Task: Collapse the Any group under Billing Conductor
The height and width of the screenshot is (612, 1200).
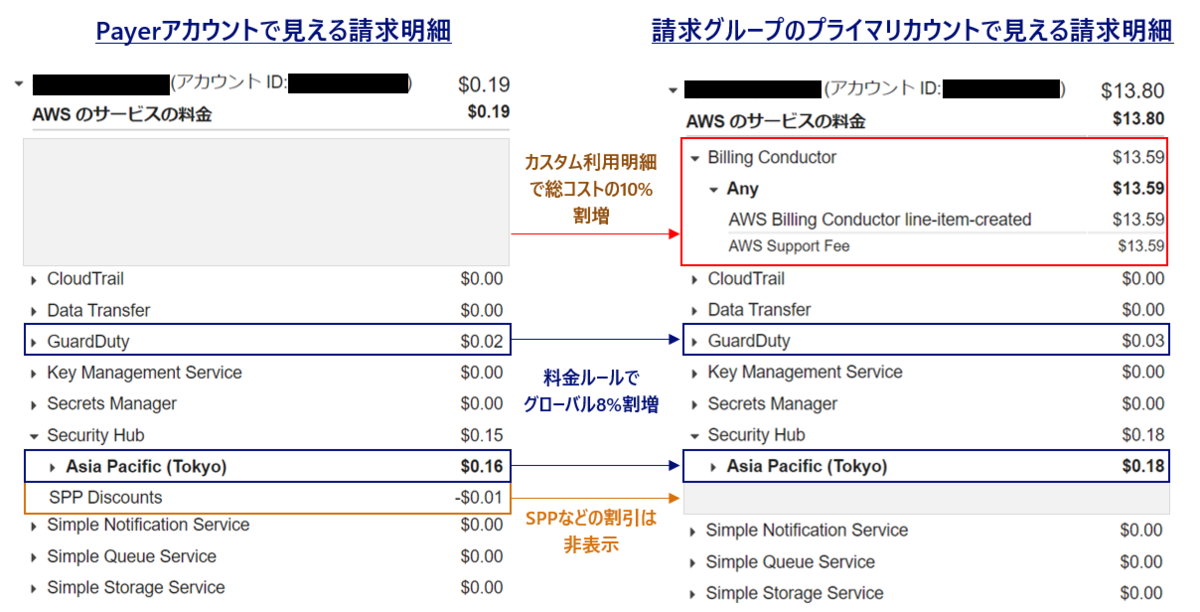Action: (714, 188)
